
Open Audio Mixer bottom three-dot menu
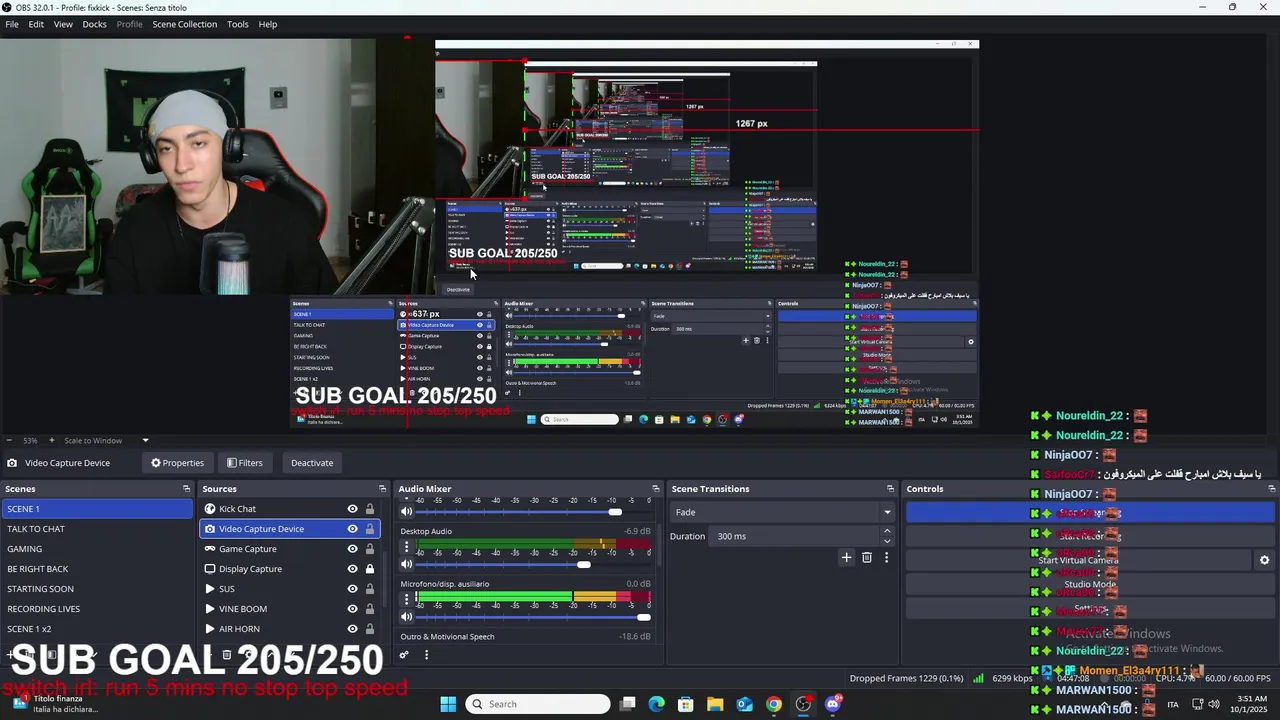coord(426,655)
